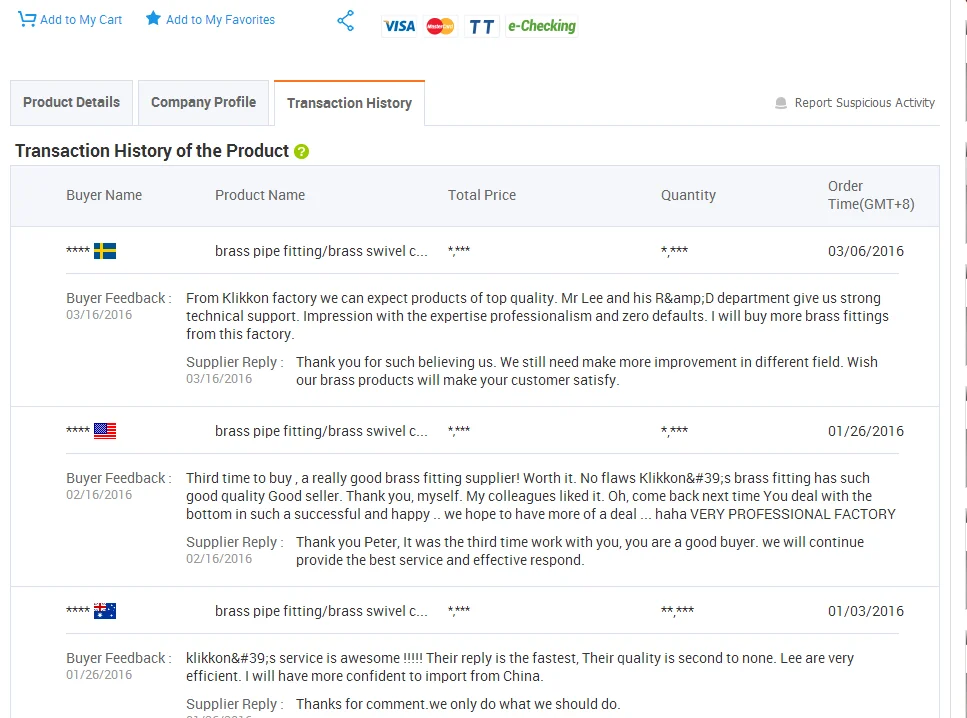Click the MasterCard payment logo

[440, 26]
